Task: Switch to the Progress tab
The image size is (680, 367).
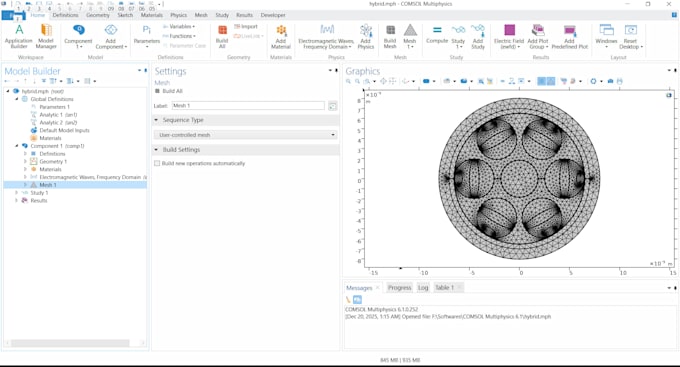Action: tap(399, 288)
